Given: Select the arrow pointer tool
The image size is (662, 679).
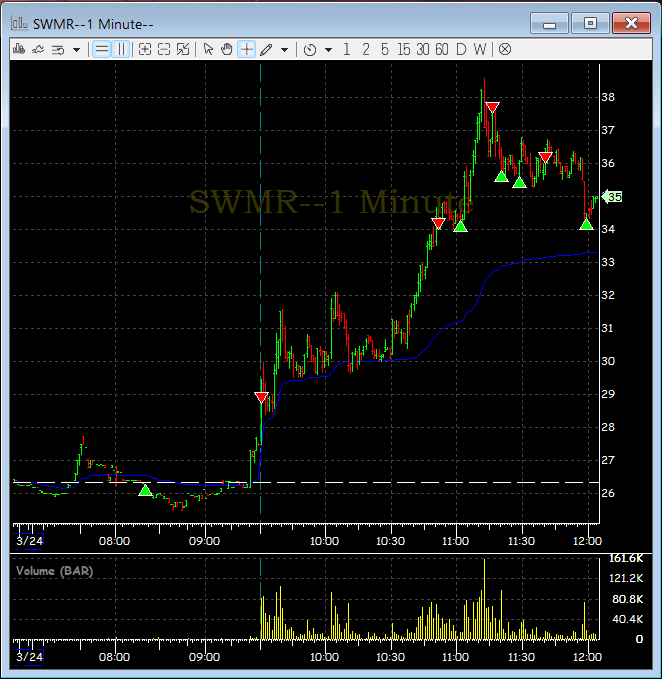Looking at the screenshot, I should click(x=208, y=49).
